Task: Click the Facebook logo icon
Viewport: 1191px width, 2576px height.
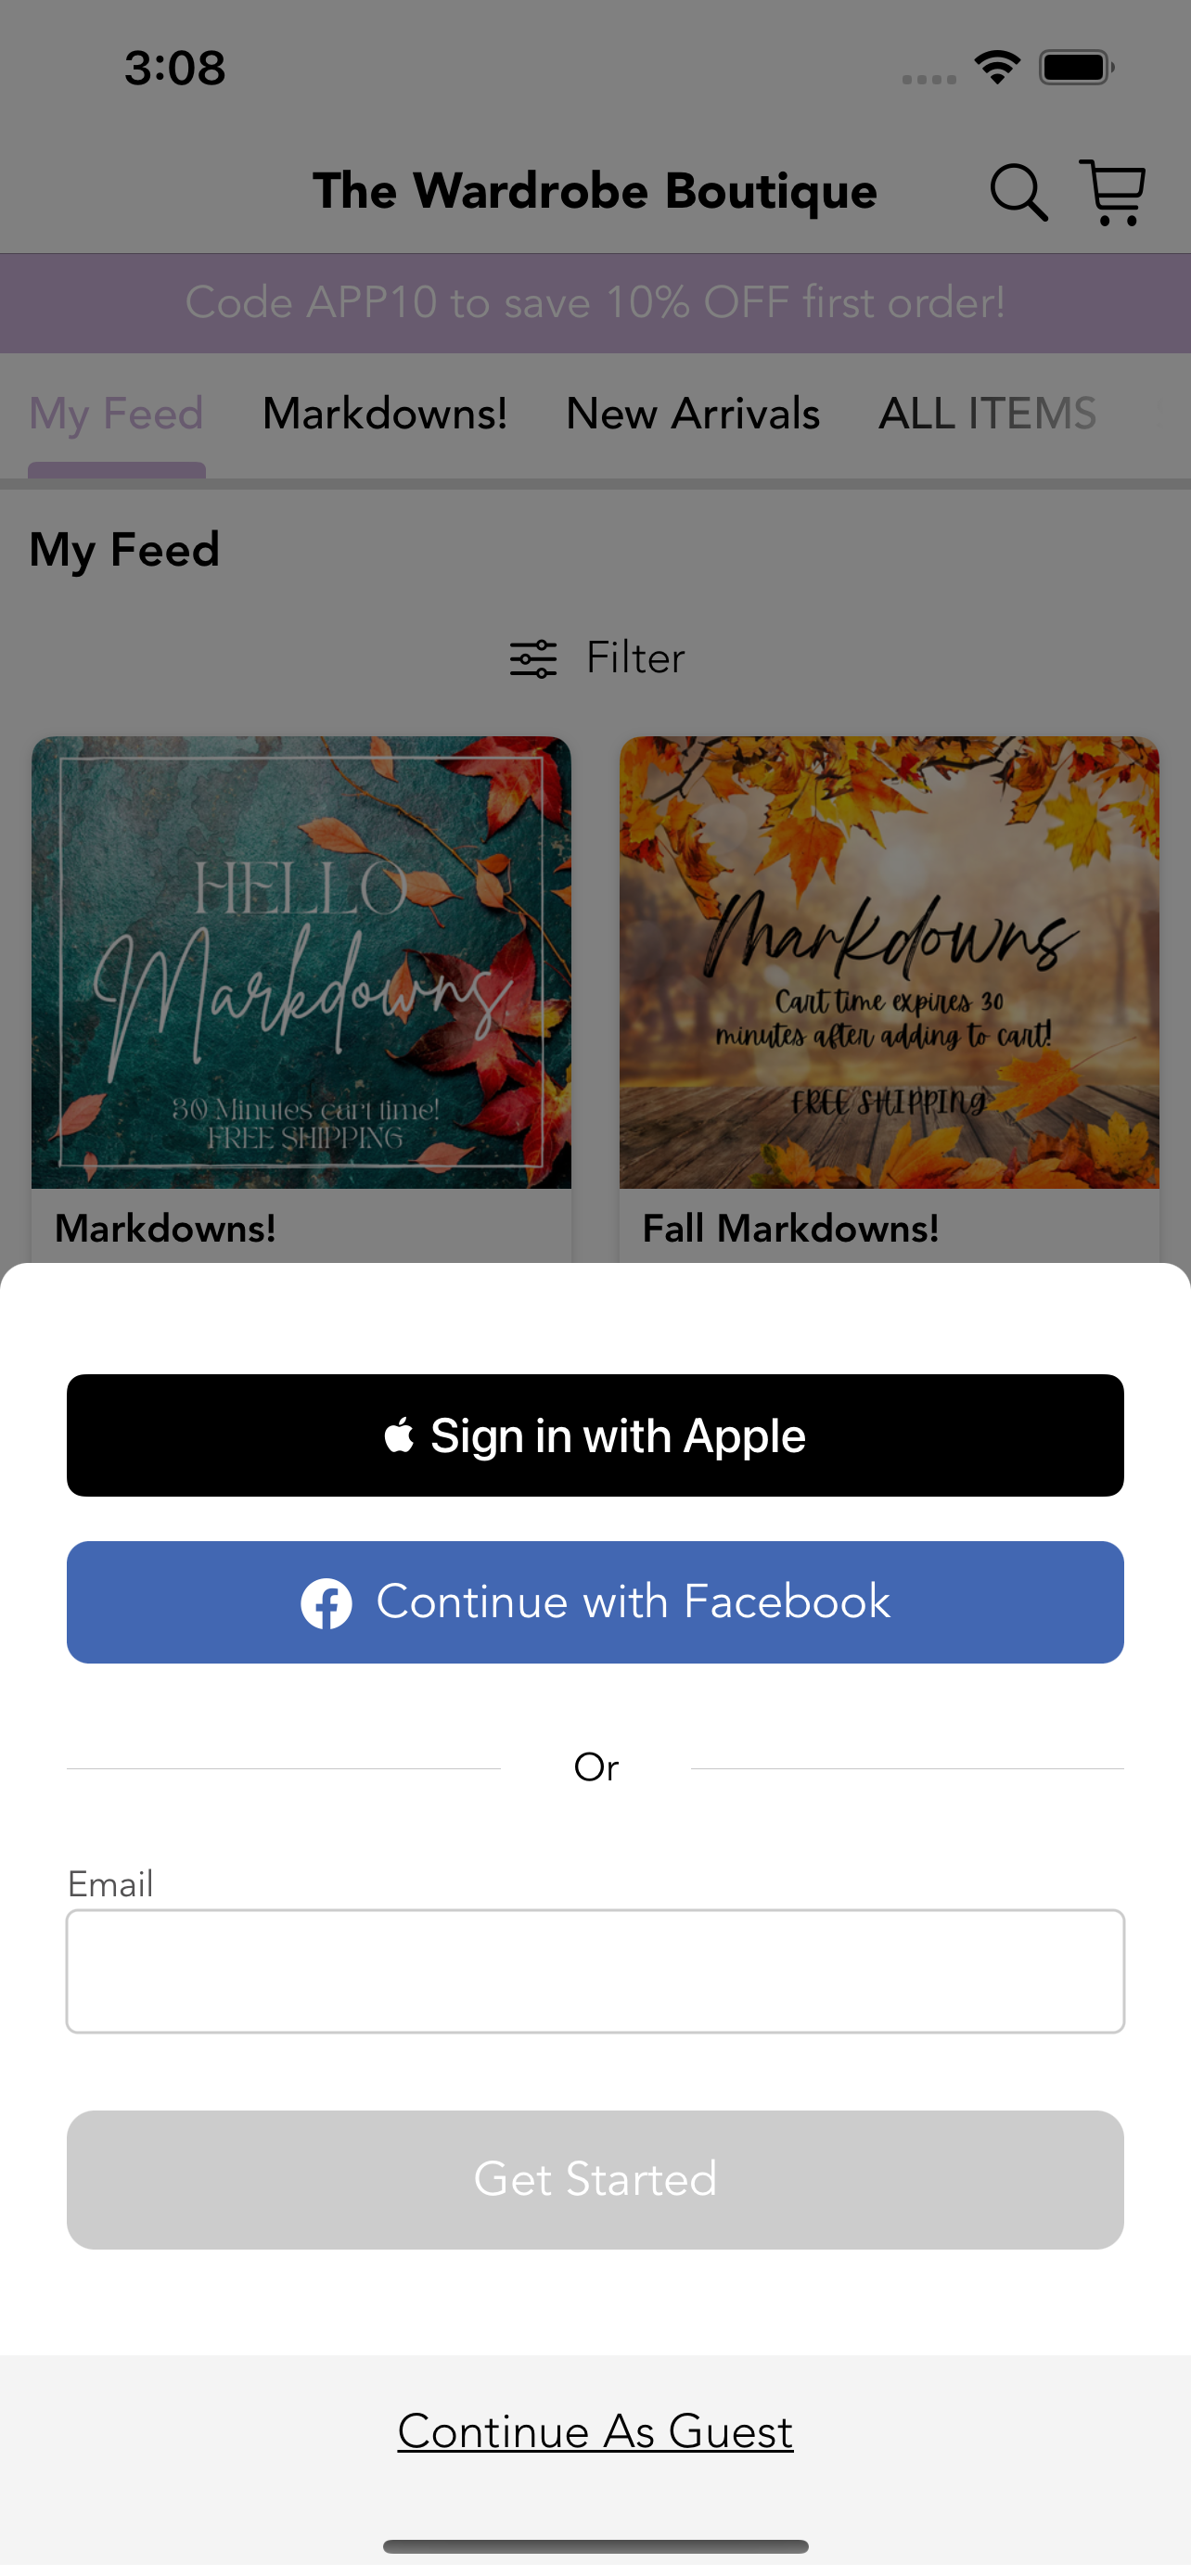Action: pyautogui.click(x=326, y=1604)
